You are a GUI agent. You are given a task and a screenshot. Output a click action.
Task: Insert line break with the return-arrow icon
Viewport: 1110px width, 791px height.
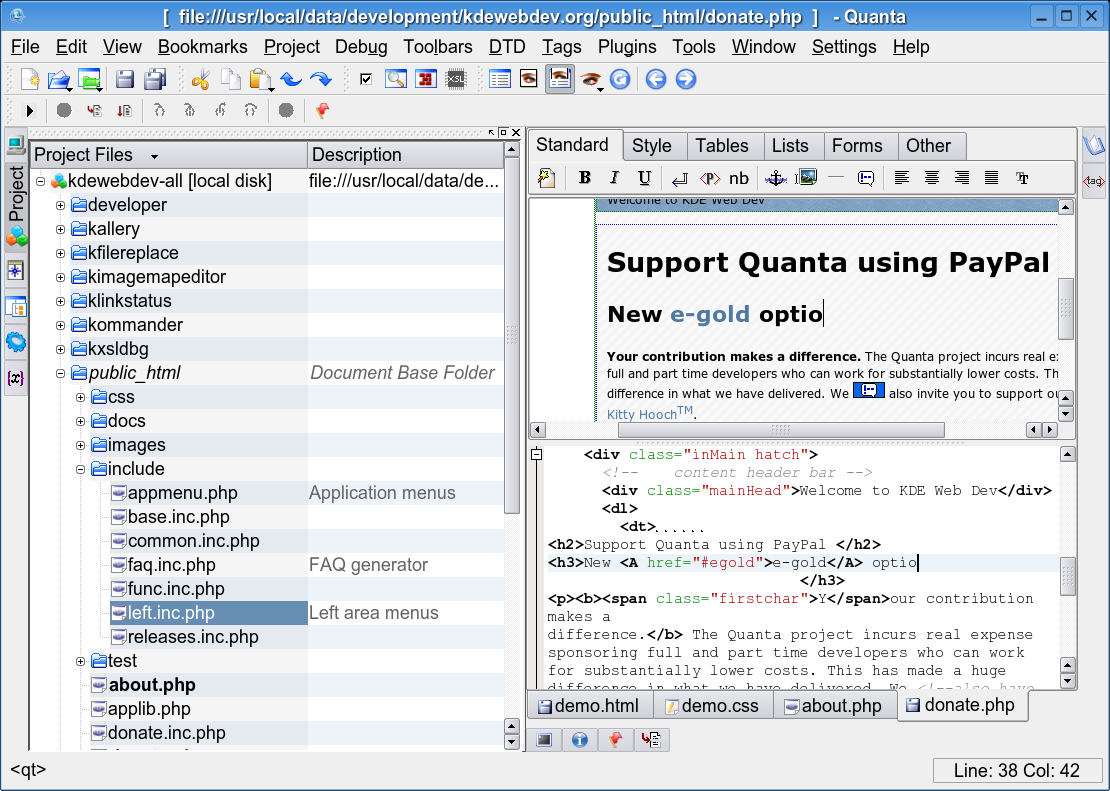(680, 179)
